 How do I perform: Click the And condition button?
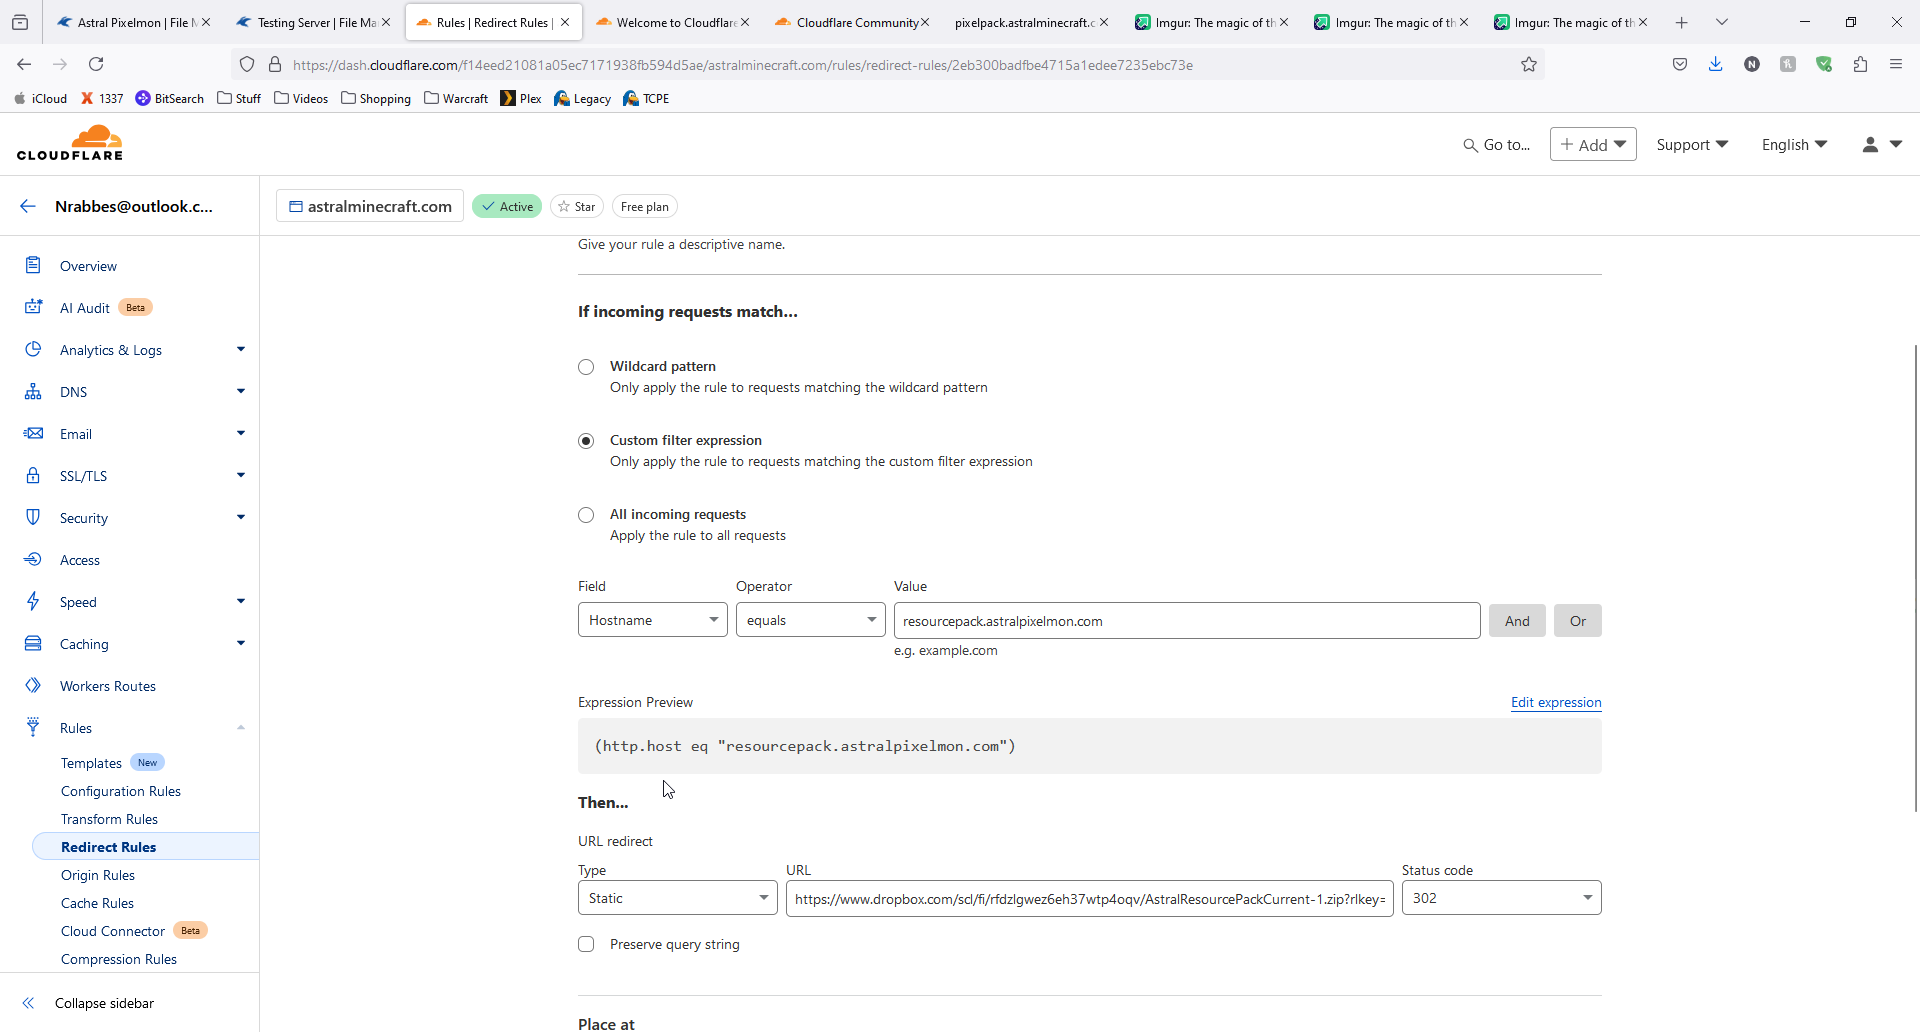(x=1517, y=621)
